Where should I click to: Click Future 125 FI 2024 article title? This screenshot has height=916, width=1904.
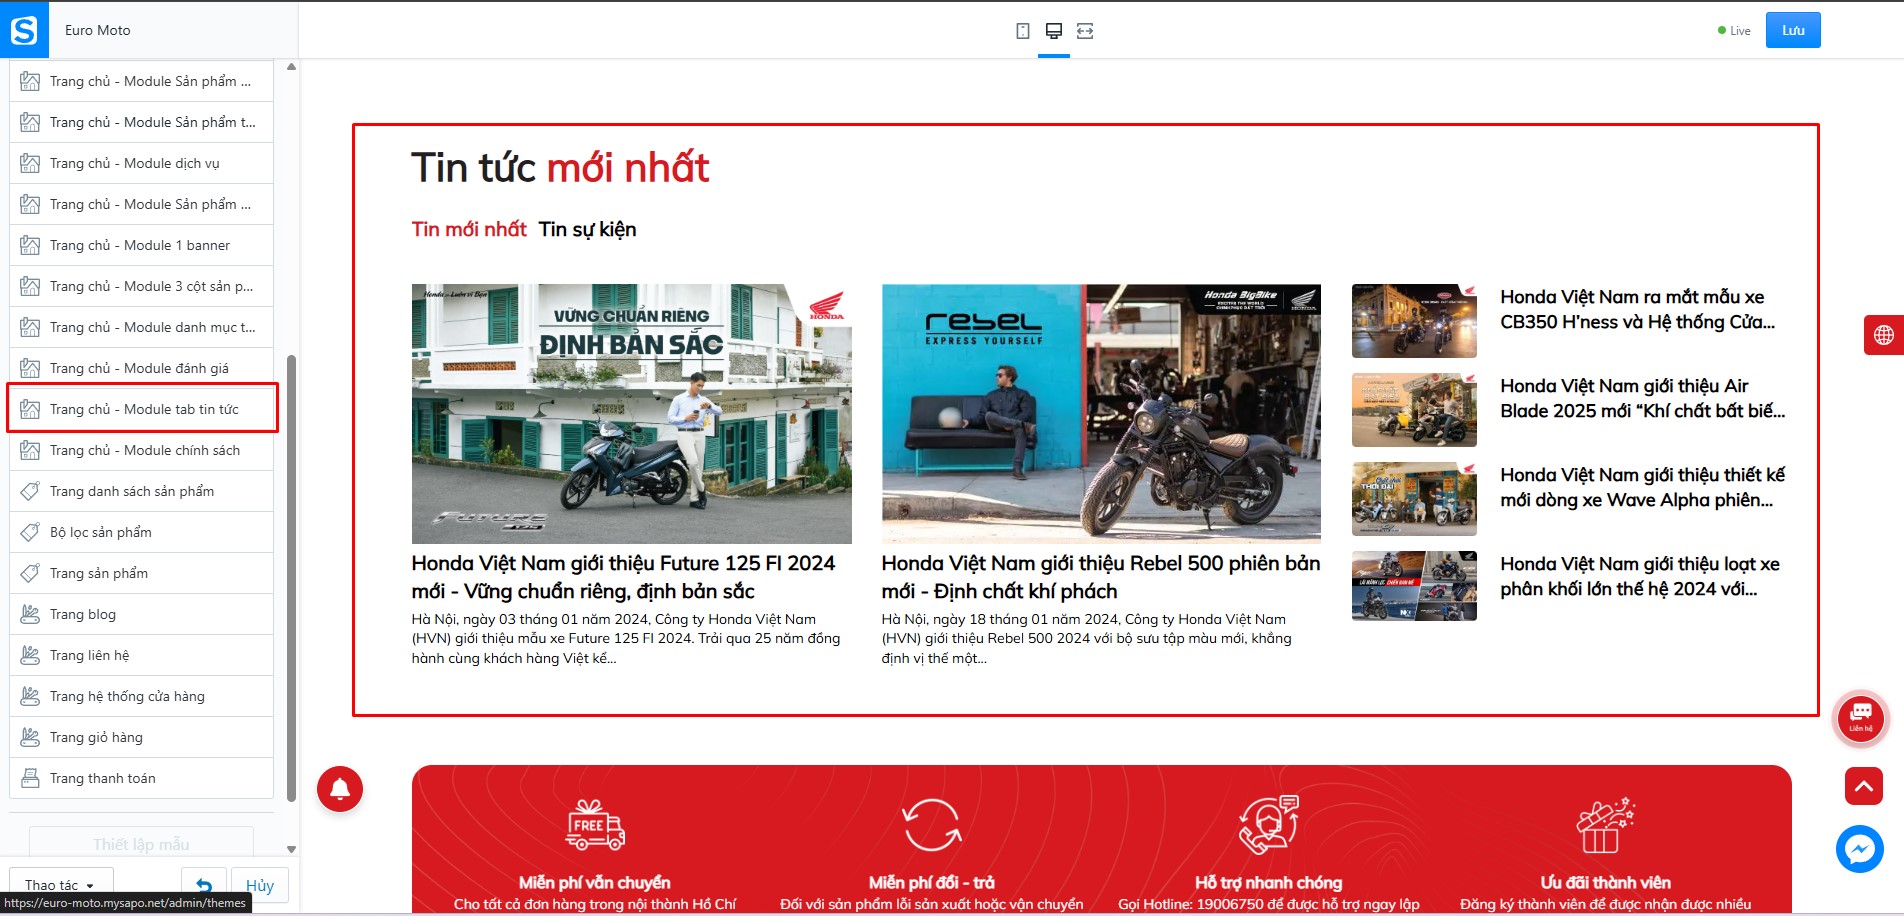623,577
